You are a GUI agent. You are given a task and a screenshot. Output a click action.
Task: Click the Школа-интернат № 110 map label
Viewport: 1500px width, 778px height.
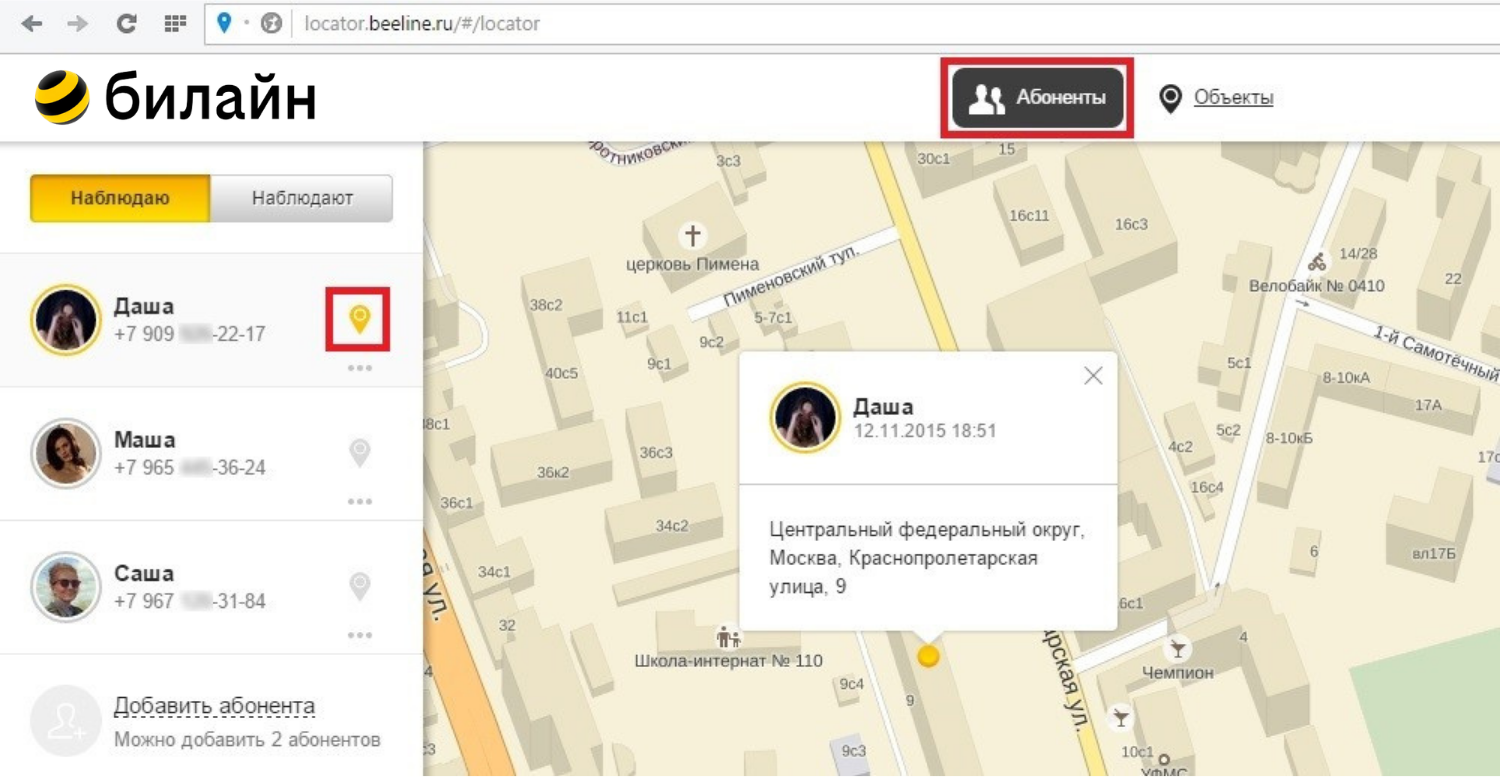coord(729,661)
